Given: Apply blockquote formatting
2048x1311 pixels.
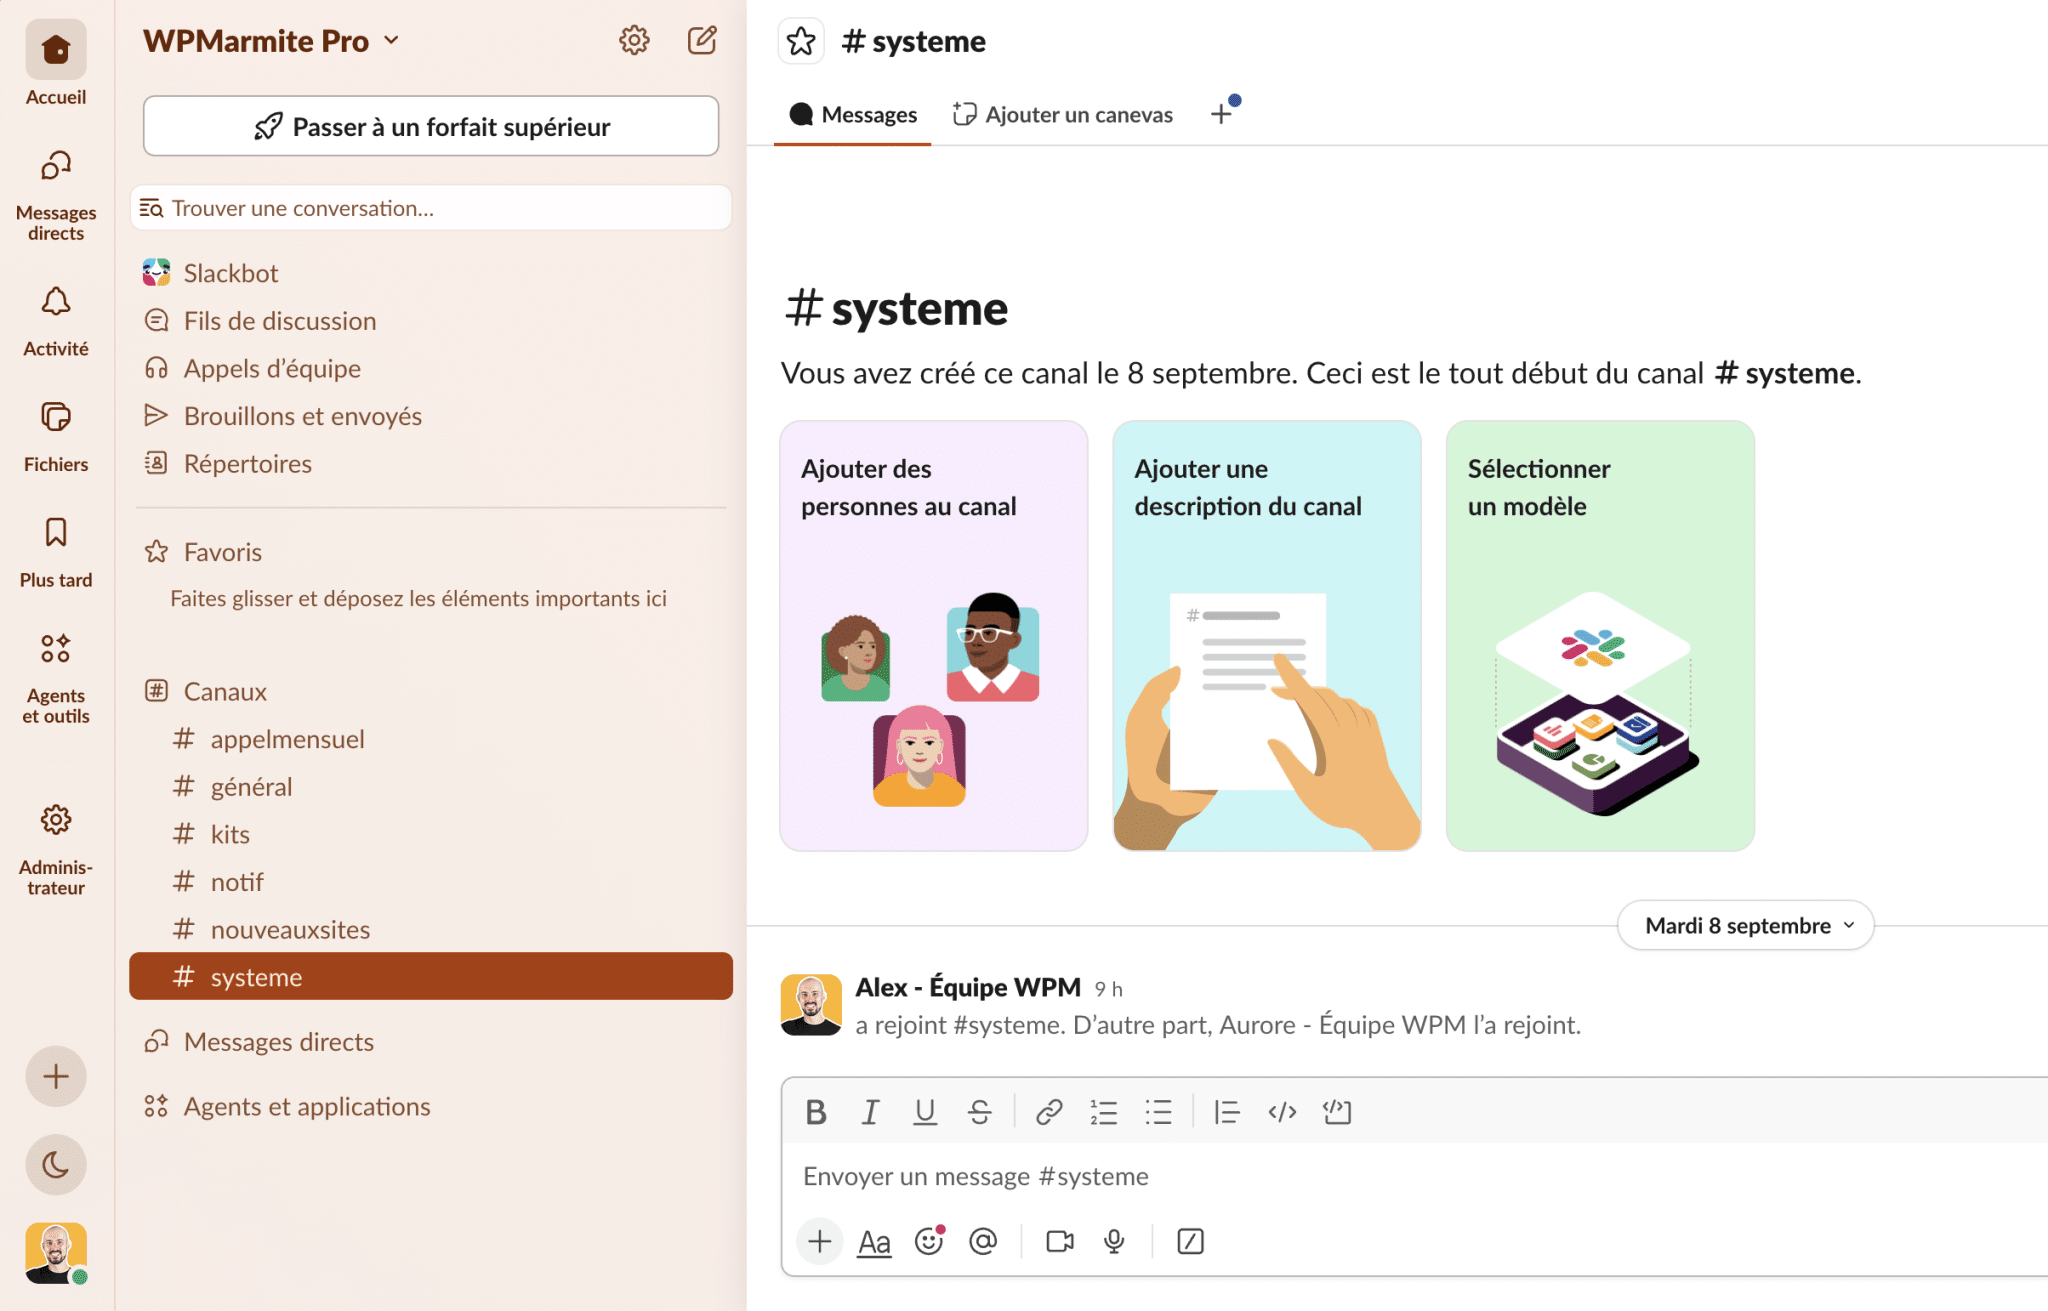Looking at the screenshot, I should pos(1227,1112).
